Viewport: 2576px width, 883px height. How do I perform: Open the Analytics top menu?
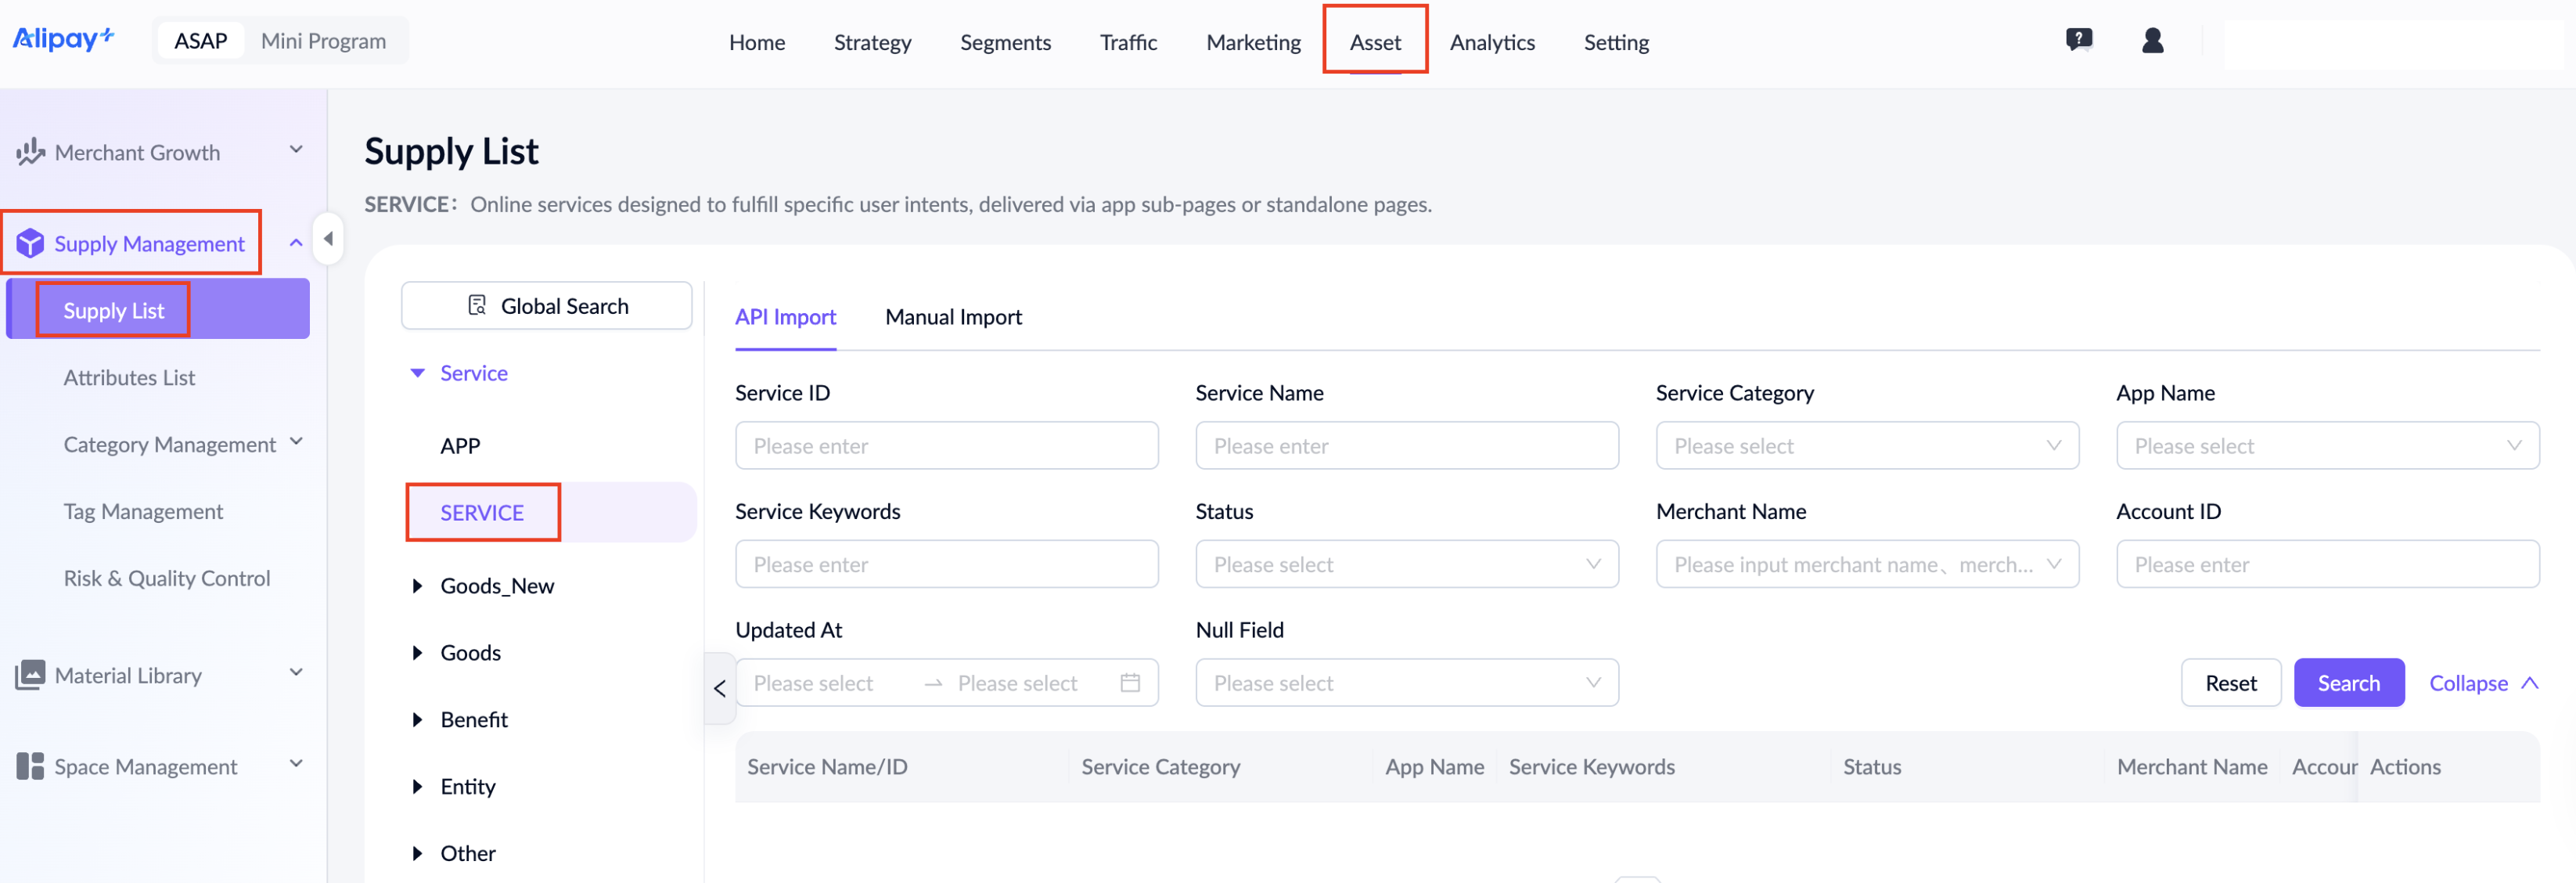click(x=1491, y=42)
